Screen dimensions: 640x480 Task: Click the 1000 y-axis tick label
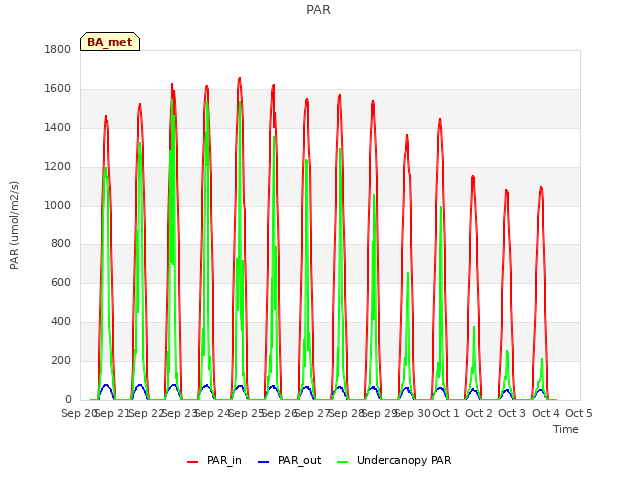pyautogui.click(x=58, y=205)
